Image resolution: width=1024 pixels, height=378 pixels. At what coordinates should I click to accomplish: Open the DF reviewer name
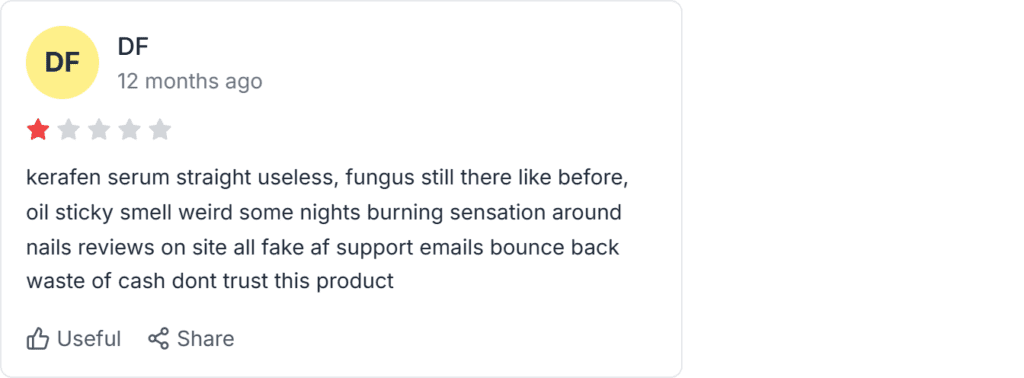pyautogui.click(x=133, y=46)
